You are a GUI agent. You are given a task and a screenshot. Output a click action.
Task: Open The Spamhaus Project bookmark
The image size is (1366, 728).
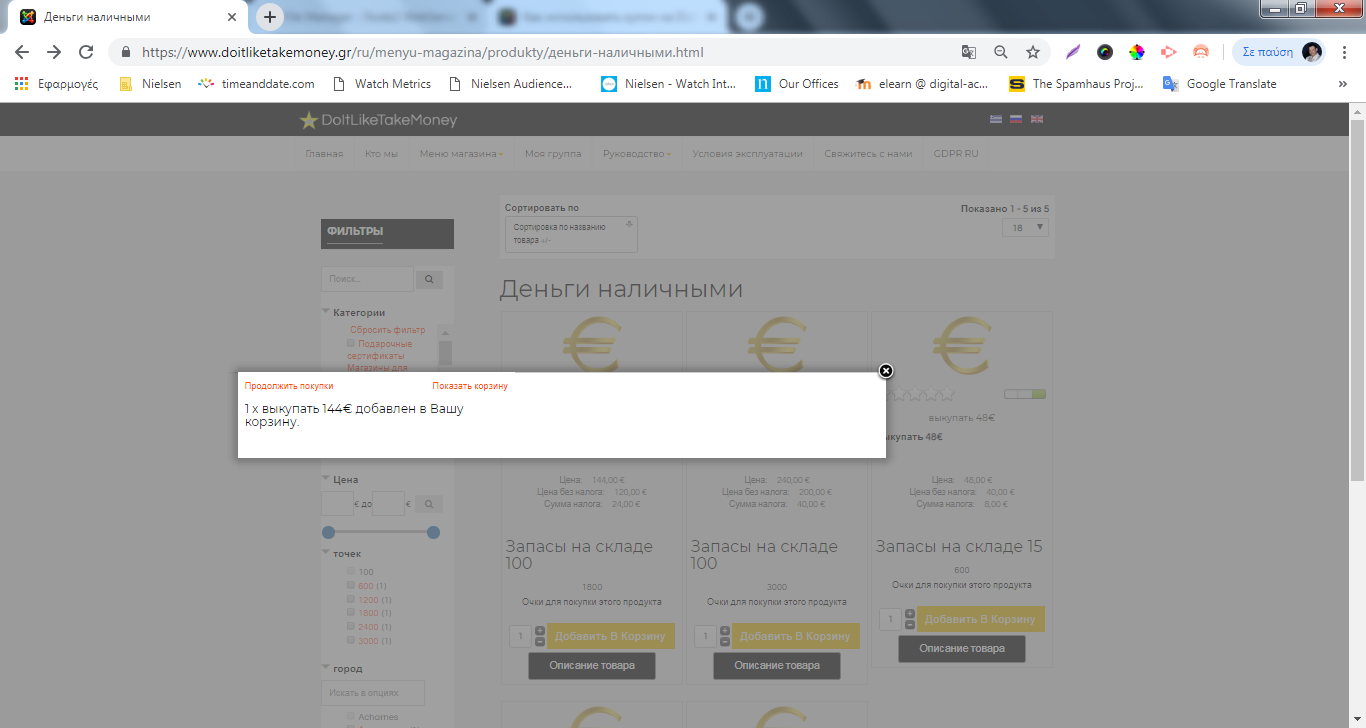[1077, 84]
